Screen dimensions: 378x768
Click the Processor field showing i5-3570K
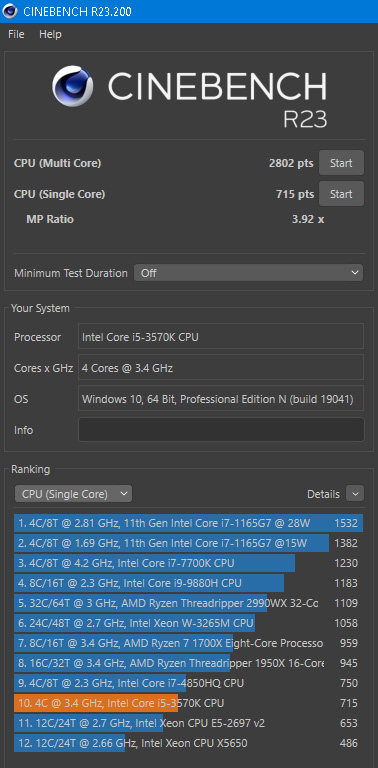tap(221, 336)
